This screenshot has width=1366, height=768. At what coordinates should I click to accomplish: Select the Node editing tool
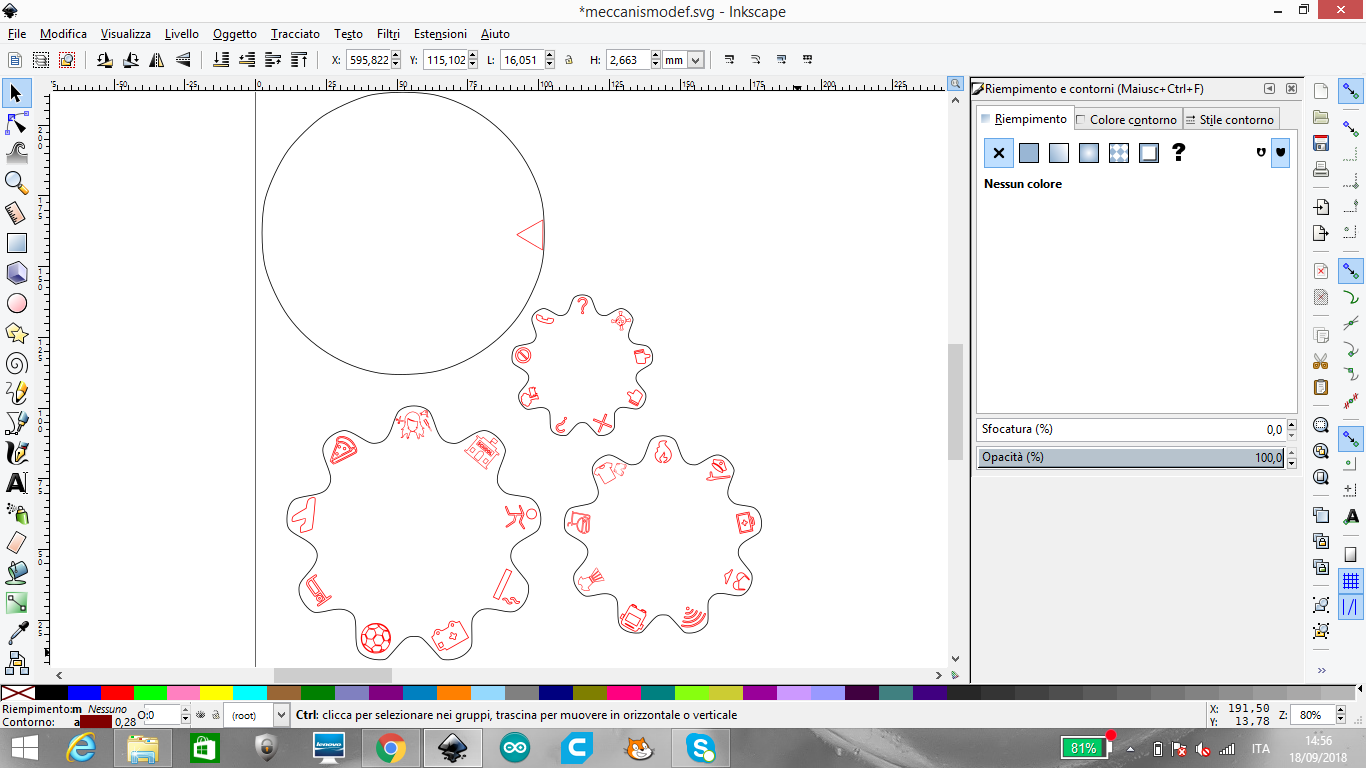tap(16, 123)
